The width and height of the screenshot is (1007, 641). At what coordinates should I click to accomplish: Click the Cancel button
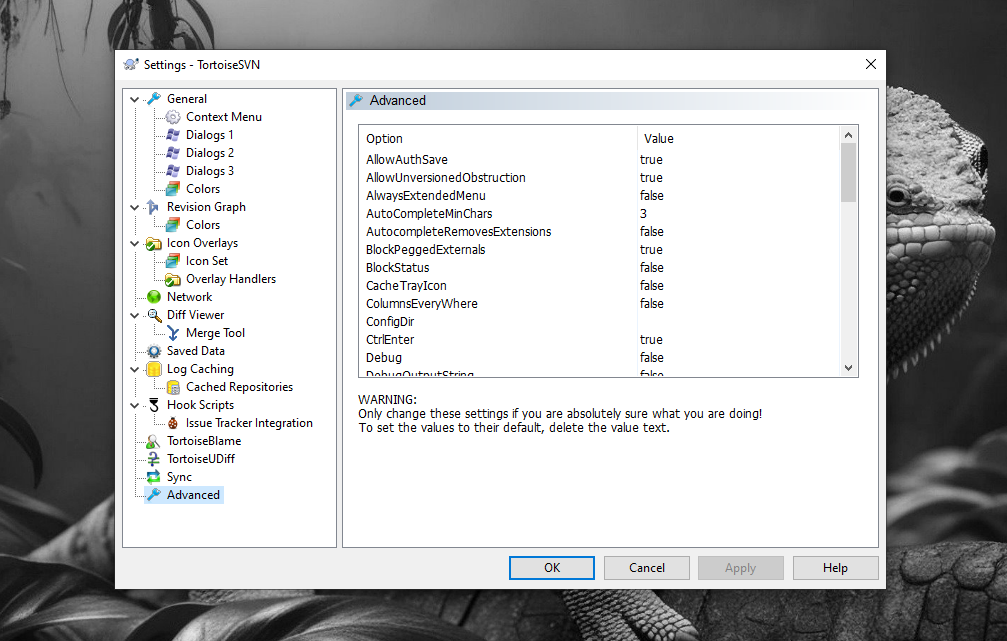click(x=647, y=568)
